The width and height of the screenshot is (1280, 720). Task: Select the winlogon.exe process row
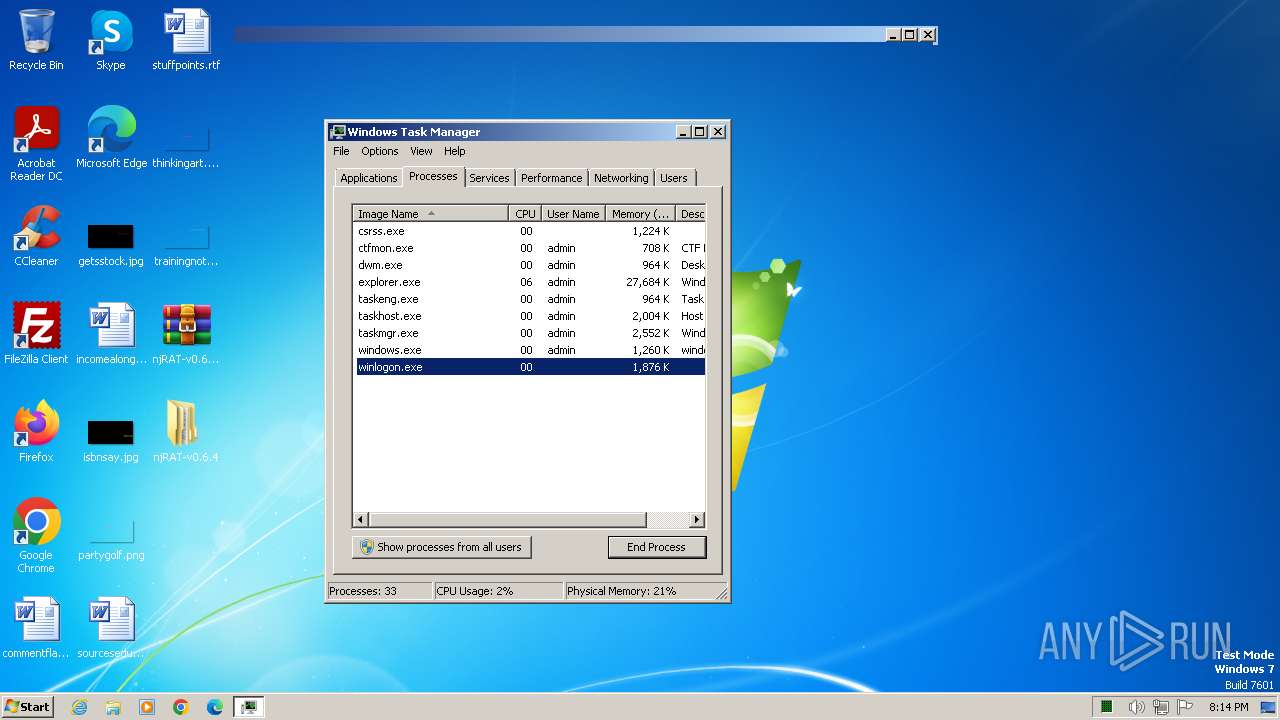530,367
